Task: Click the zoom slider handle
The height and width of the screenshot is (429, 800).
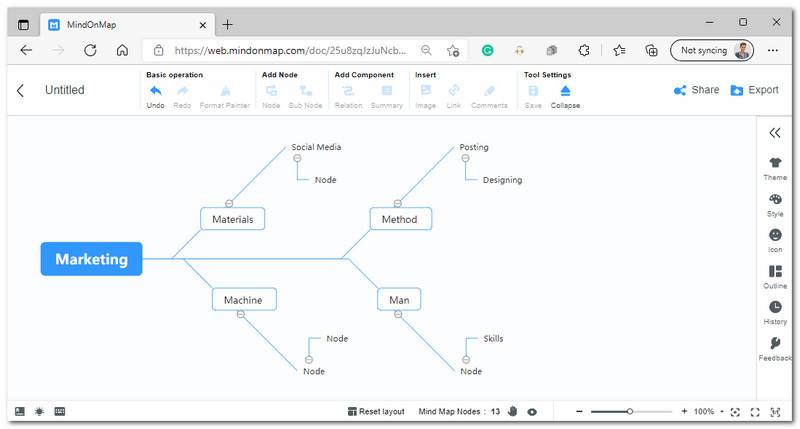Action: (x=630, y=411)
